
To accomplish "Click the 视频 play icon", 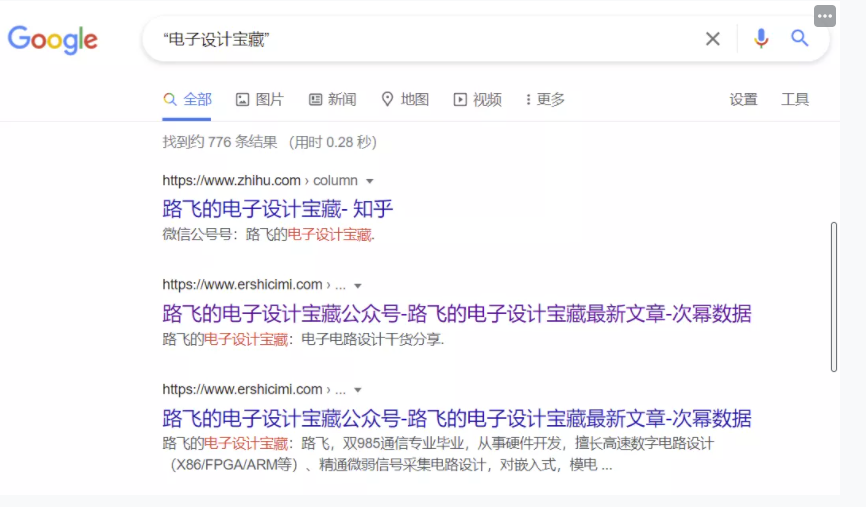I will [460, 99].
